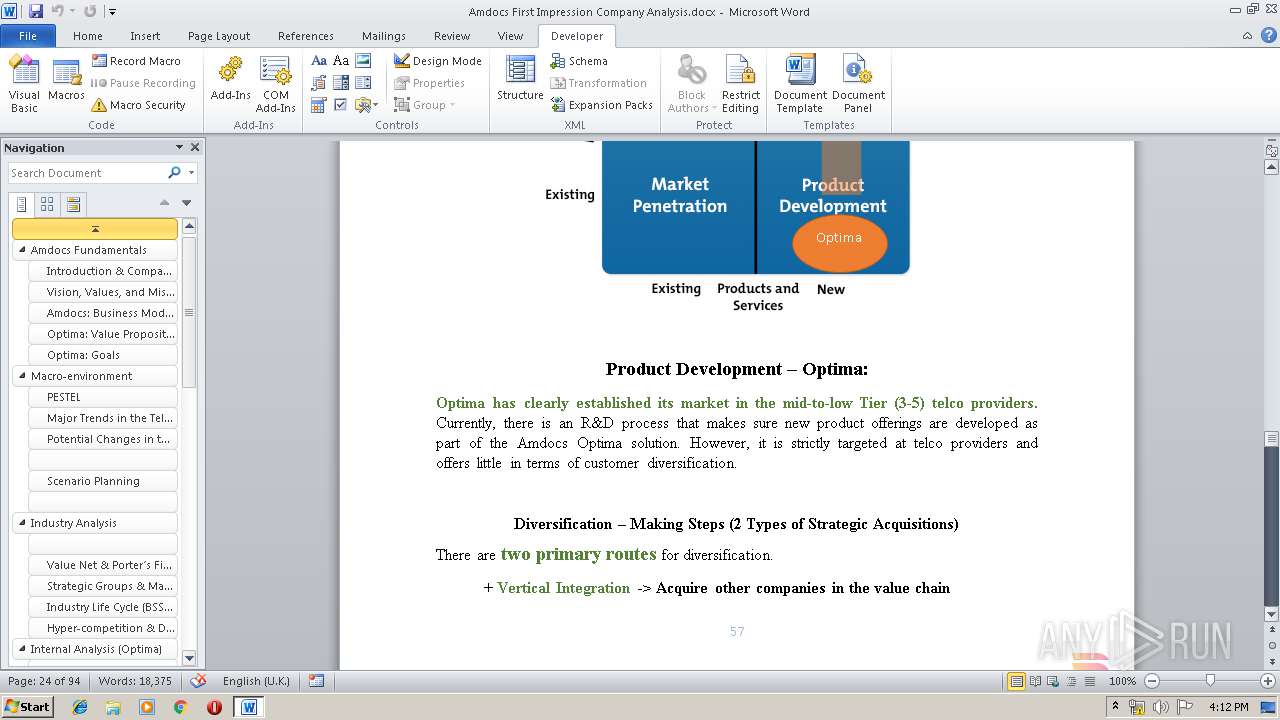Switch to the References tab

306,36
